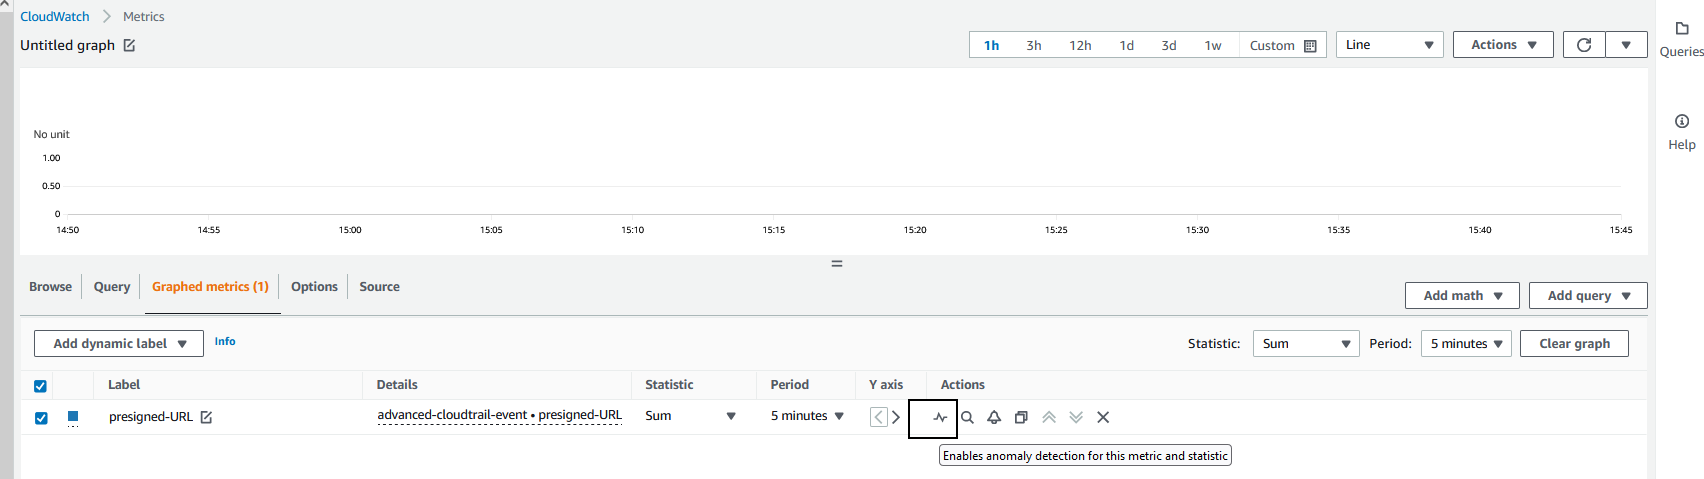Switch to the Browse tab
The image size is (1704, 479).
coord(50,287)
